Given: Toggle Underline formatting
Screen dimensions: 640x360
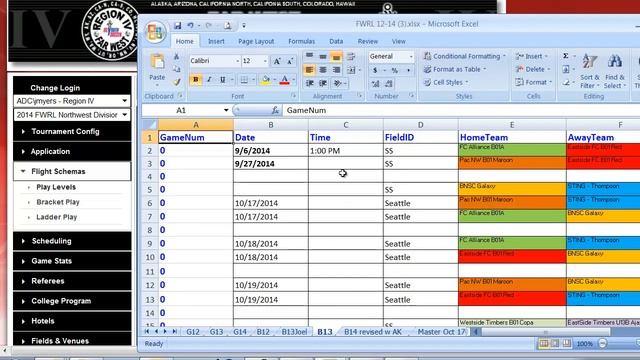Looking at the screenshot, I should coord(222,80).
